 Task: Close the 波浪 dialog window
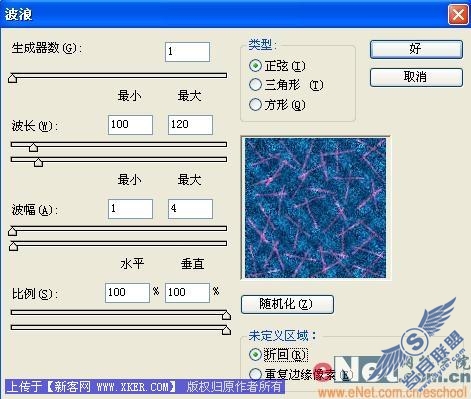(458, 15)
